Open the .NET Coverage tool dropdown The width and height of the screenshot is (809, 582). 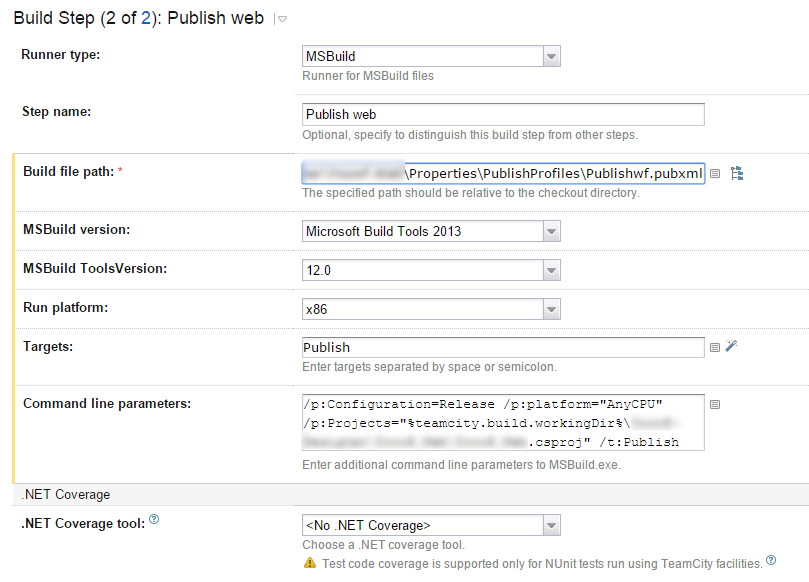click(551, 525)
